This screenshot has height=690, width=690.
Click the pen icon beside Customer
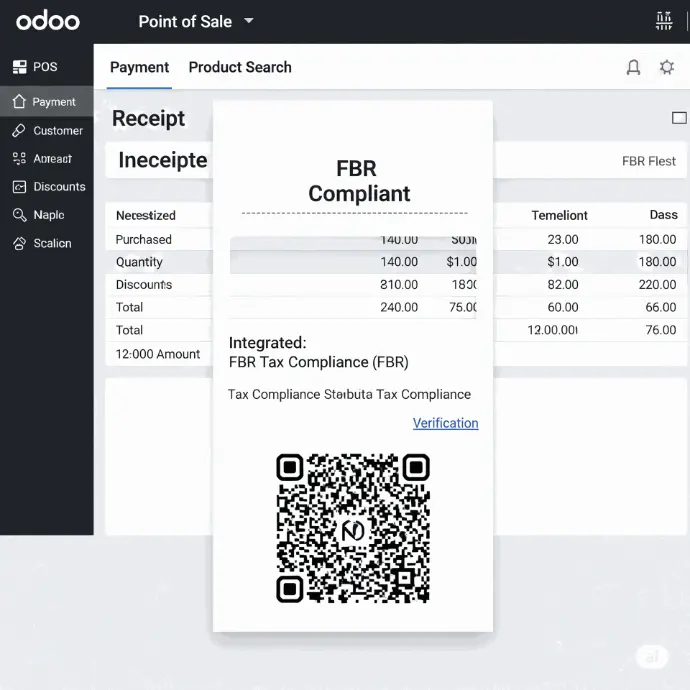pyautogui.click(x=19, y=131)
